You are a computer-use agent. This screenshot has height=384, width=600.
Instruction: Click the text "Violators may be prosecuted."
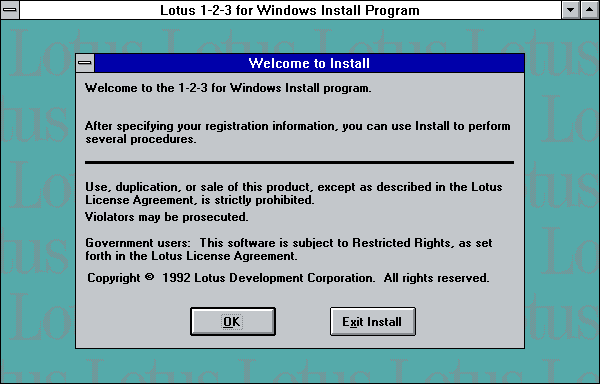166,217
